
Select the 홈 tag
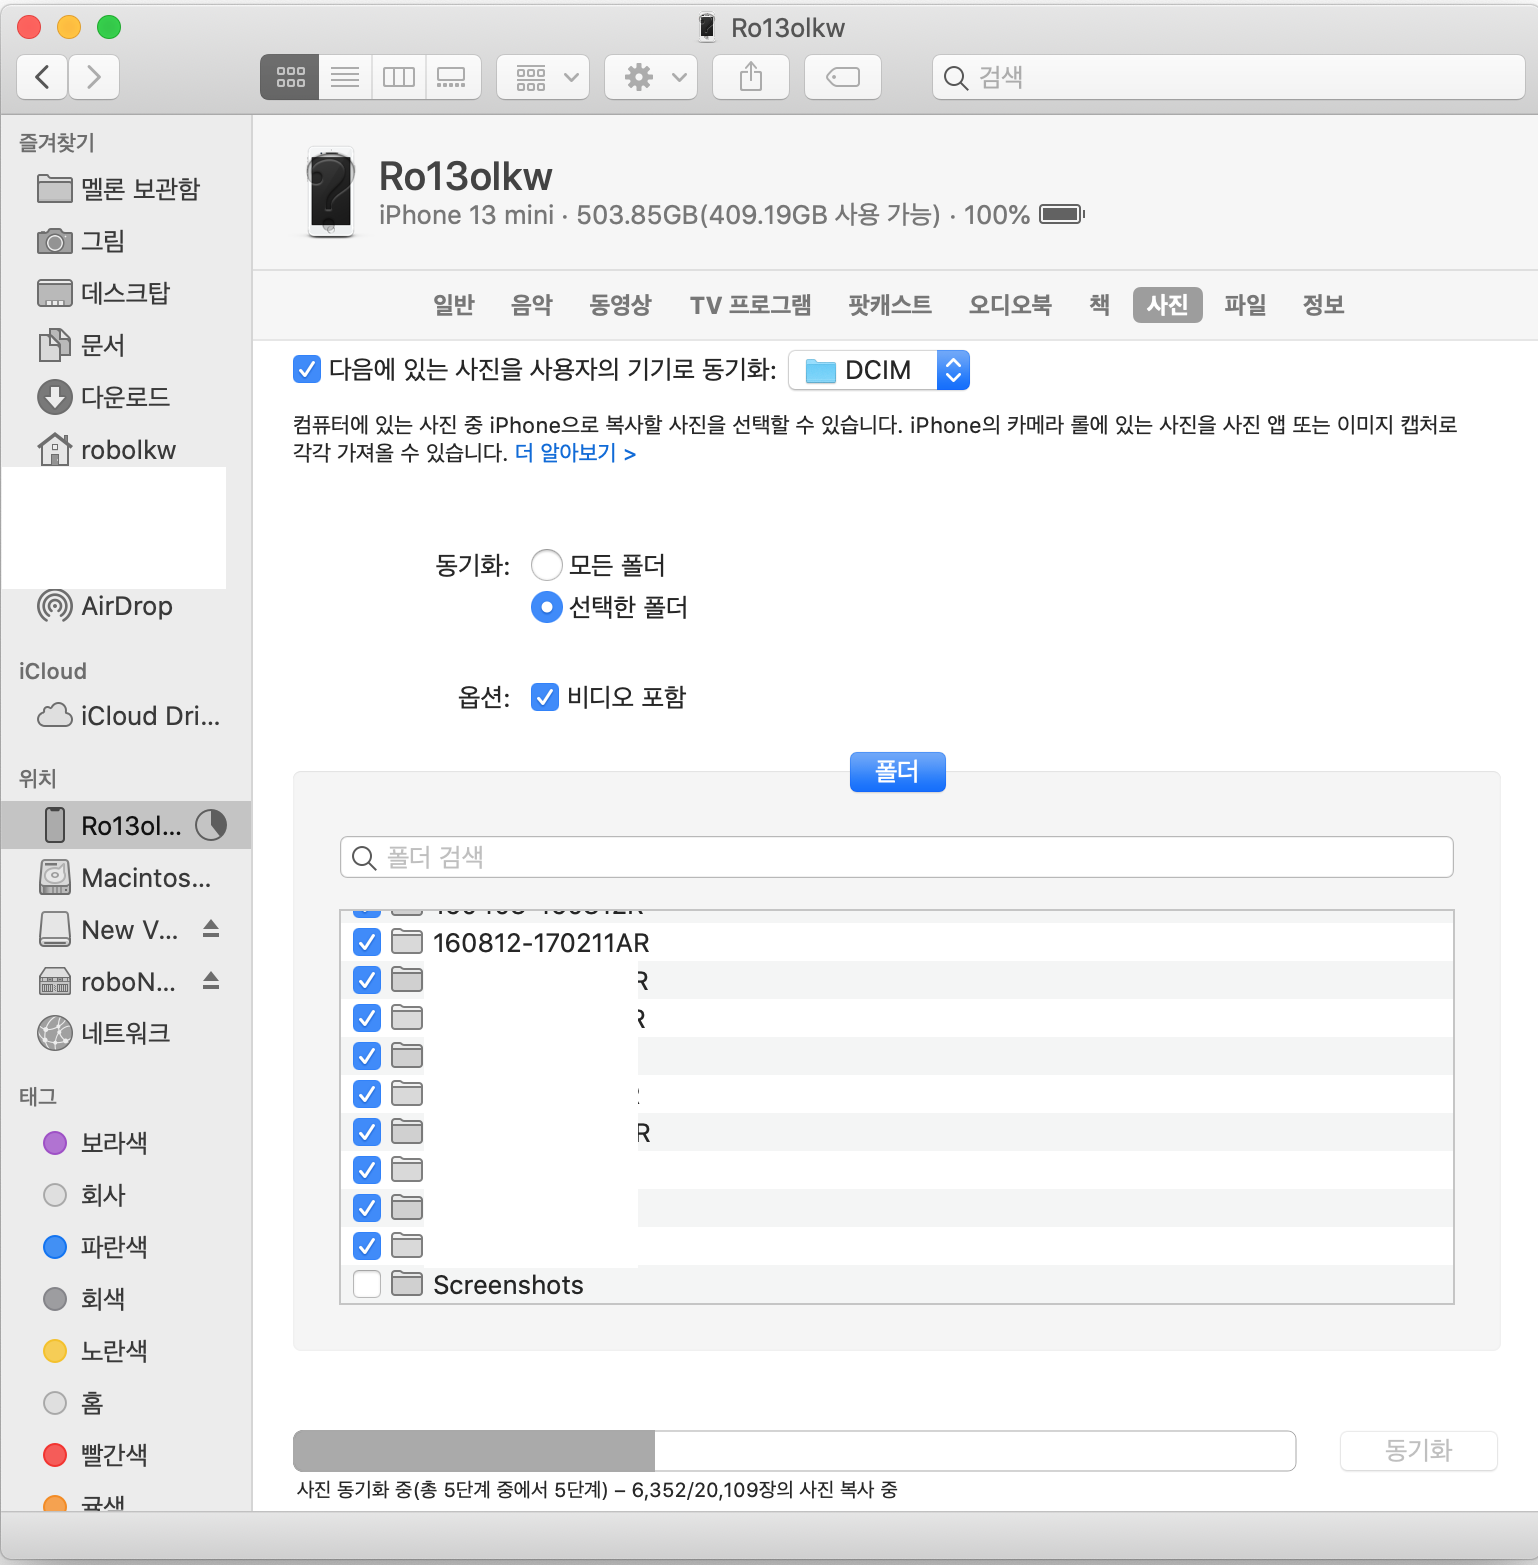pyautogui.click(x=74, y=1403)
